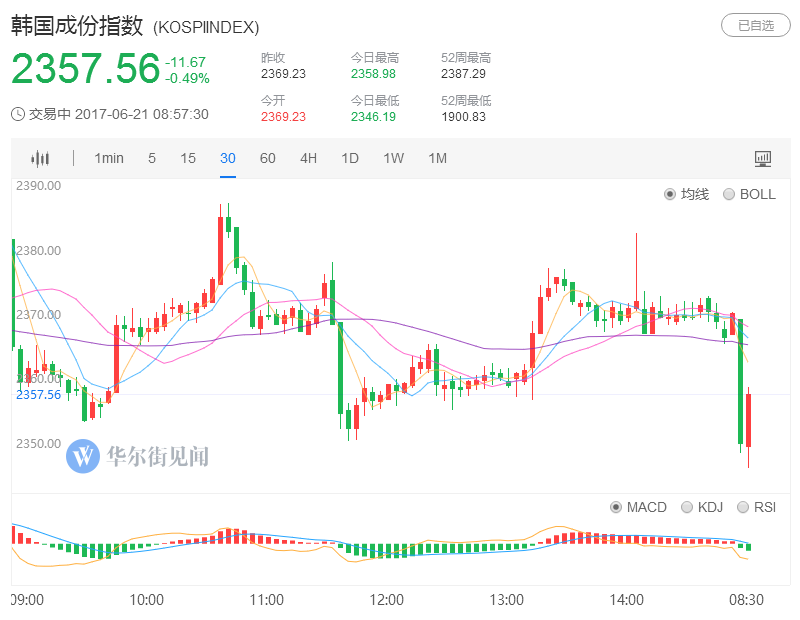Image resolution: width=800 pixels, height=620 pixels.
Task: Select the candlestick chart style icon
Action: pos(40,158)
